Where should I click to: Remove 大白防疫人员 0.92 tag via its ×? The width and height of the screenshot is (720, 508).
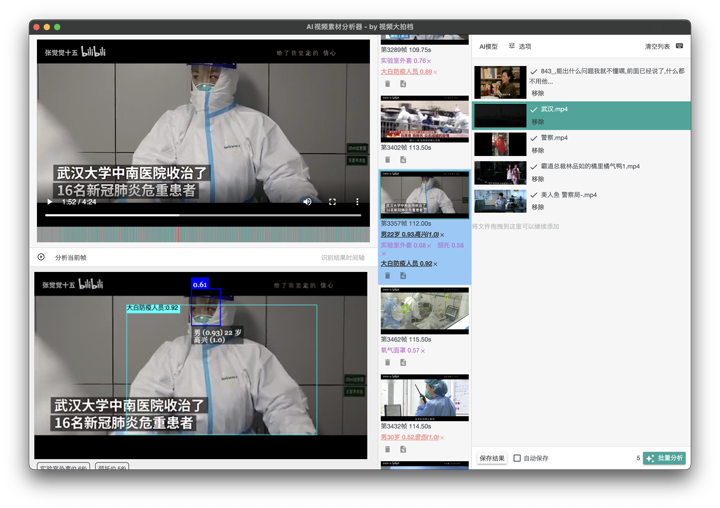435,264
